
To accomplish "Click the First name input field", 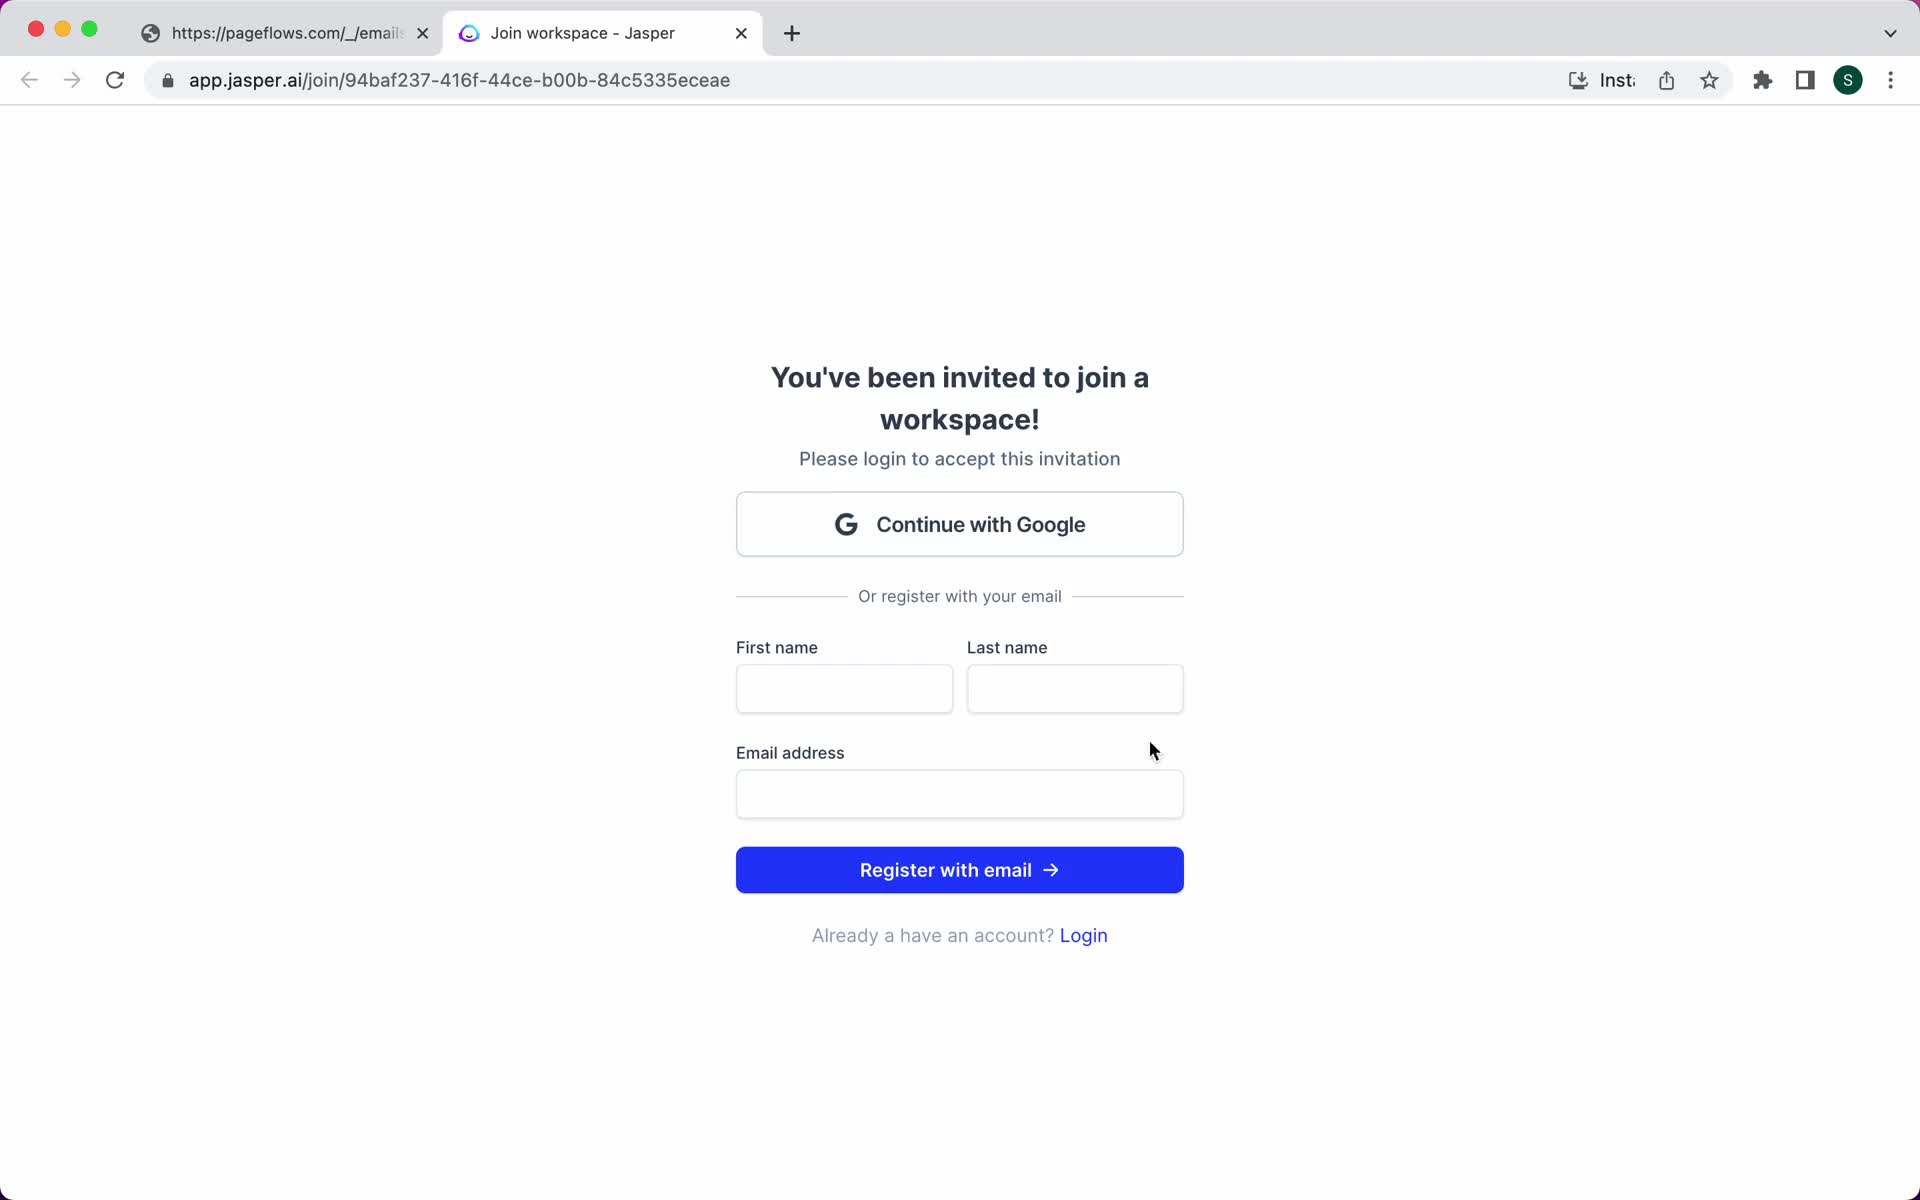I will coord(845,688).
